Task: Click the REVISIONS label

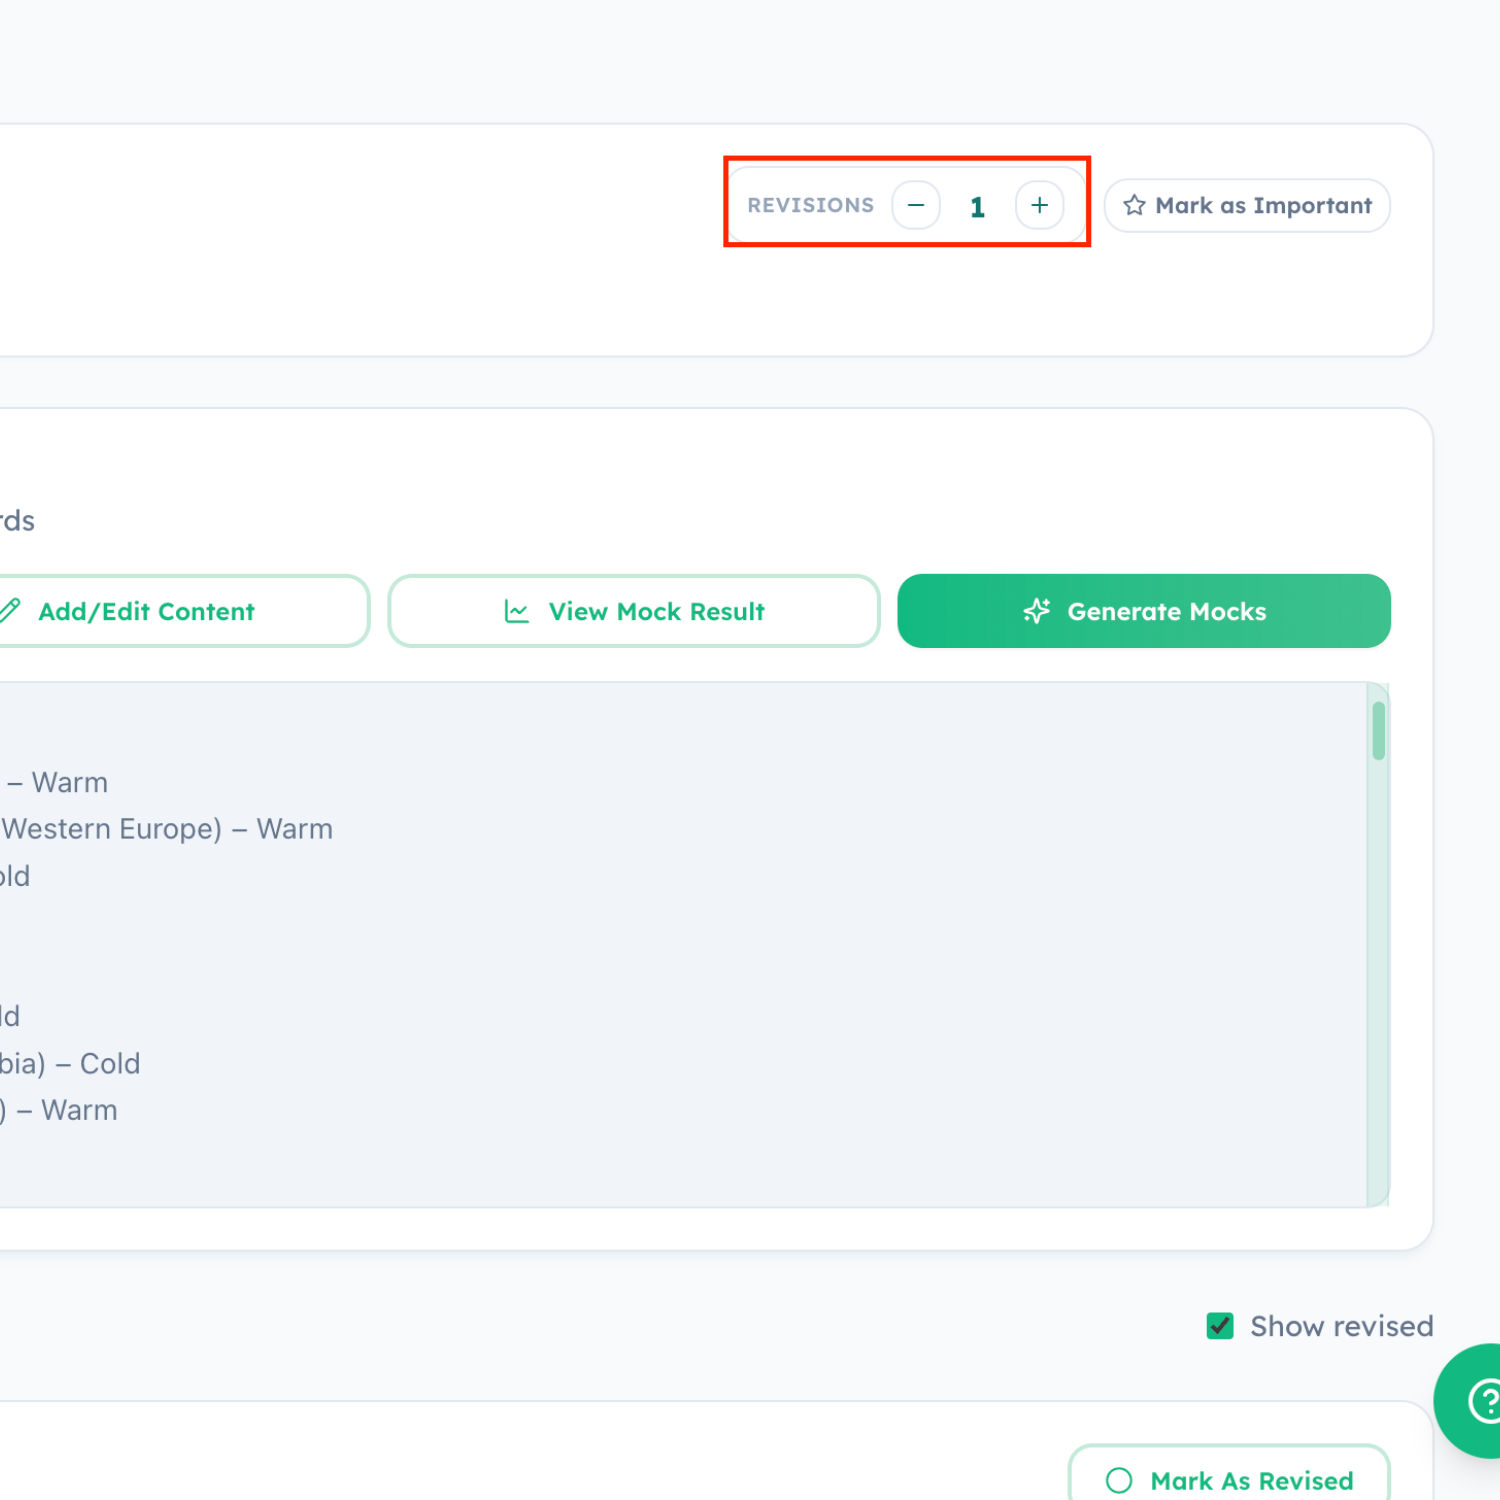Action: coord(810,205)
